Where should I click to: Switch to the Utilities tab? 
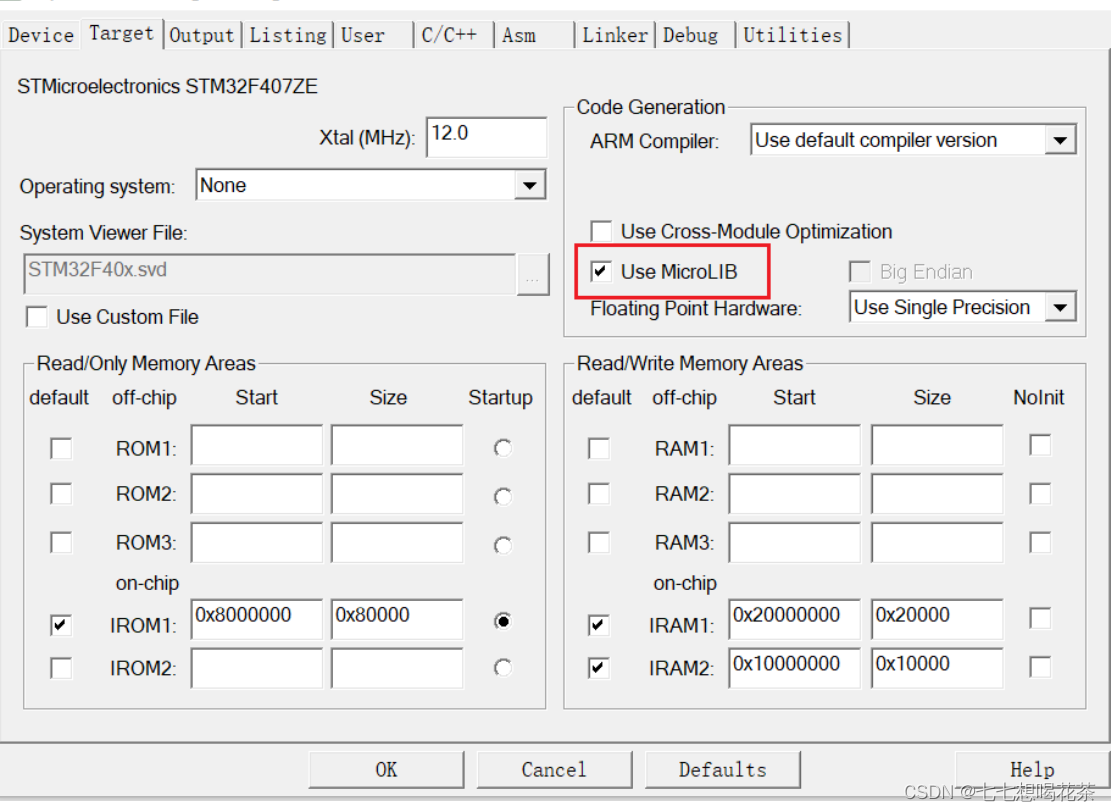792,35
